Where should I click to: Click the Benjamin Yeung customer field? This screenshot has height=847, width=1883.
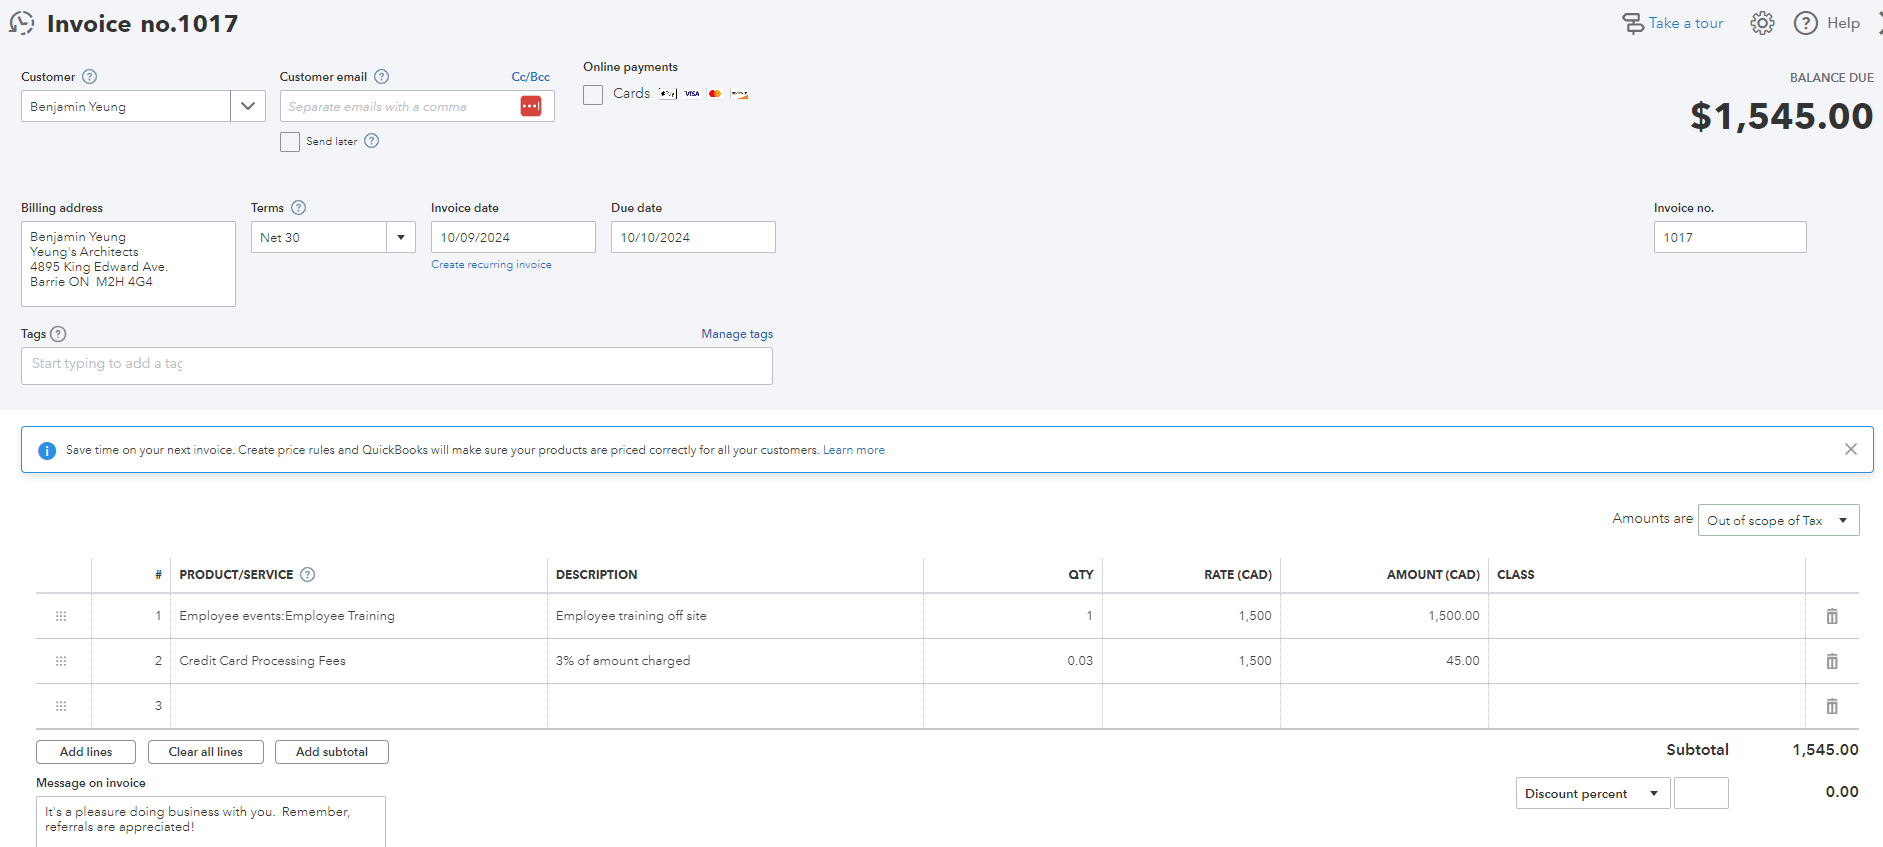[126, 106]
